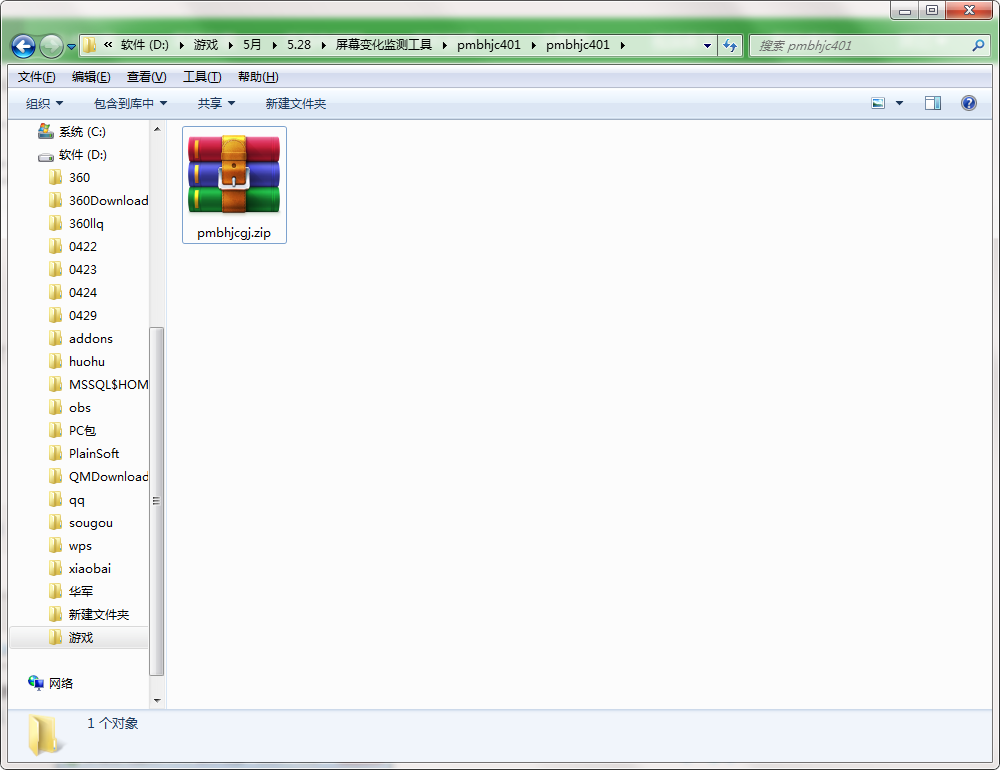
Task: Click the pmbhjcgj.zip file name label
Action: 234,233
